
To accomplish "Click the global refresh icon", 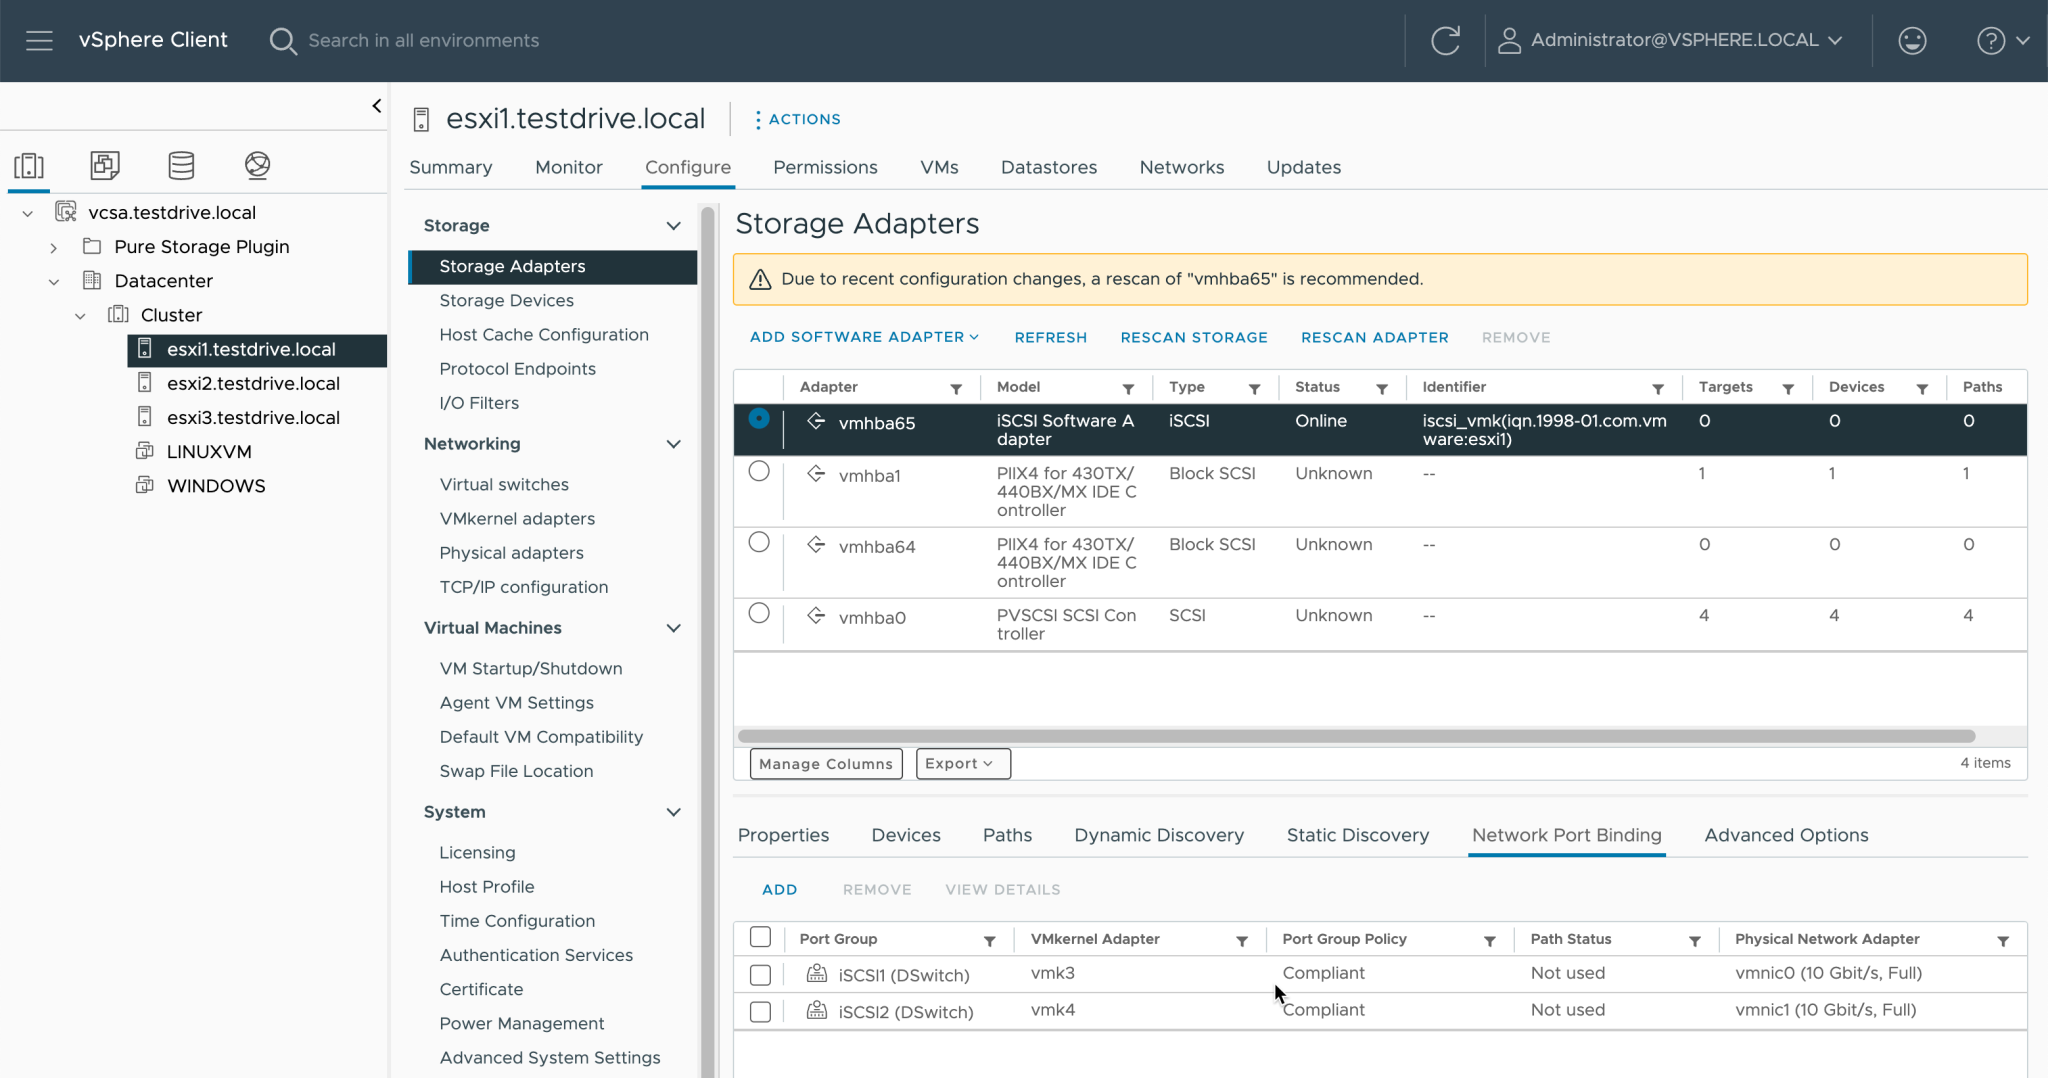I will click(1445, 40).
